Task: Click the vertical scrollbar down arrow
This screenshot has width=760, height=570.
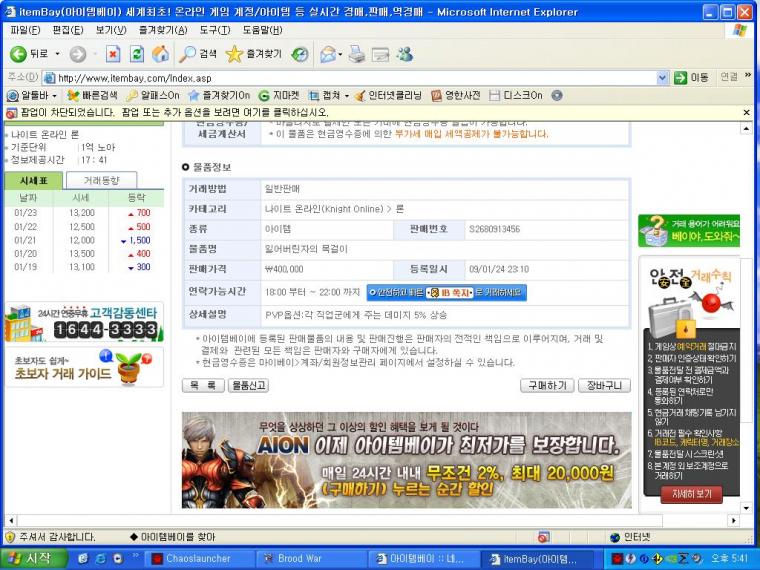Action: 746,507
